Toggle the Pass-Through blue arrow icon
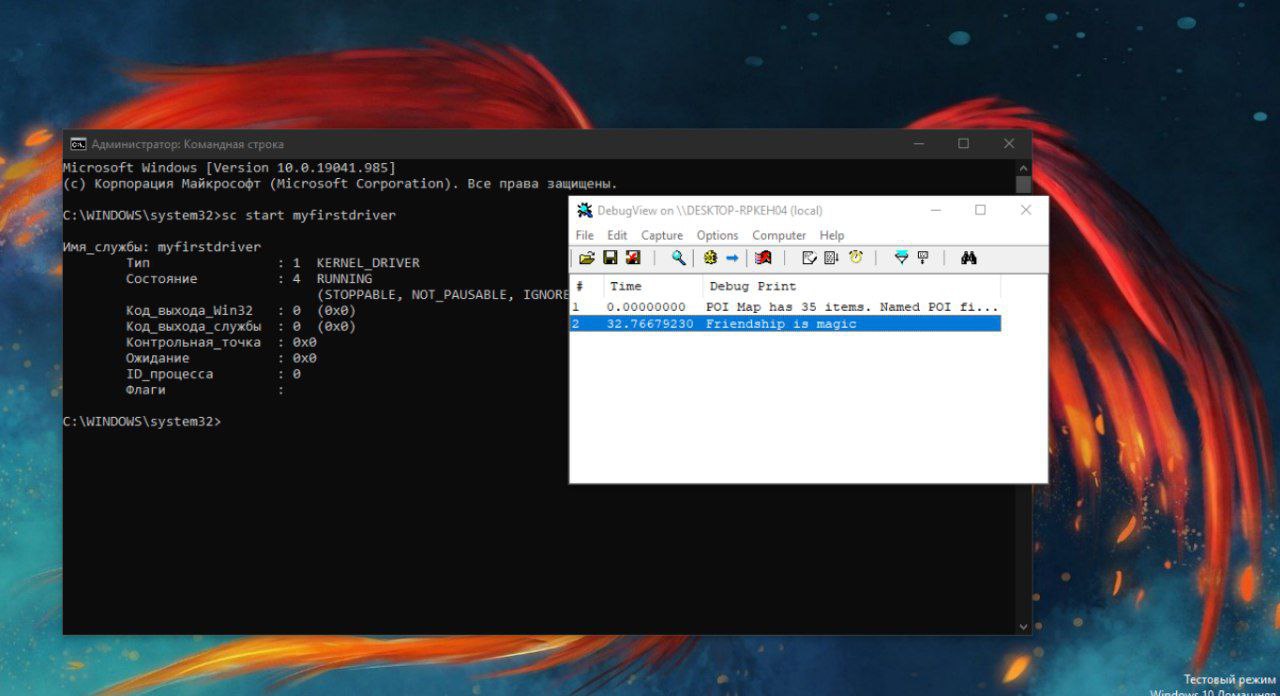 (x=732, y=258)
